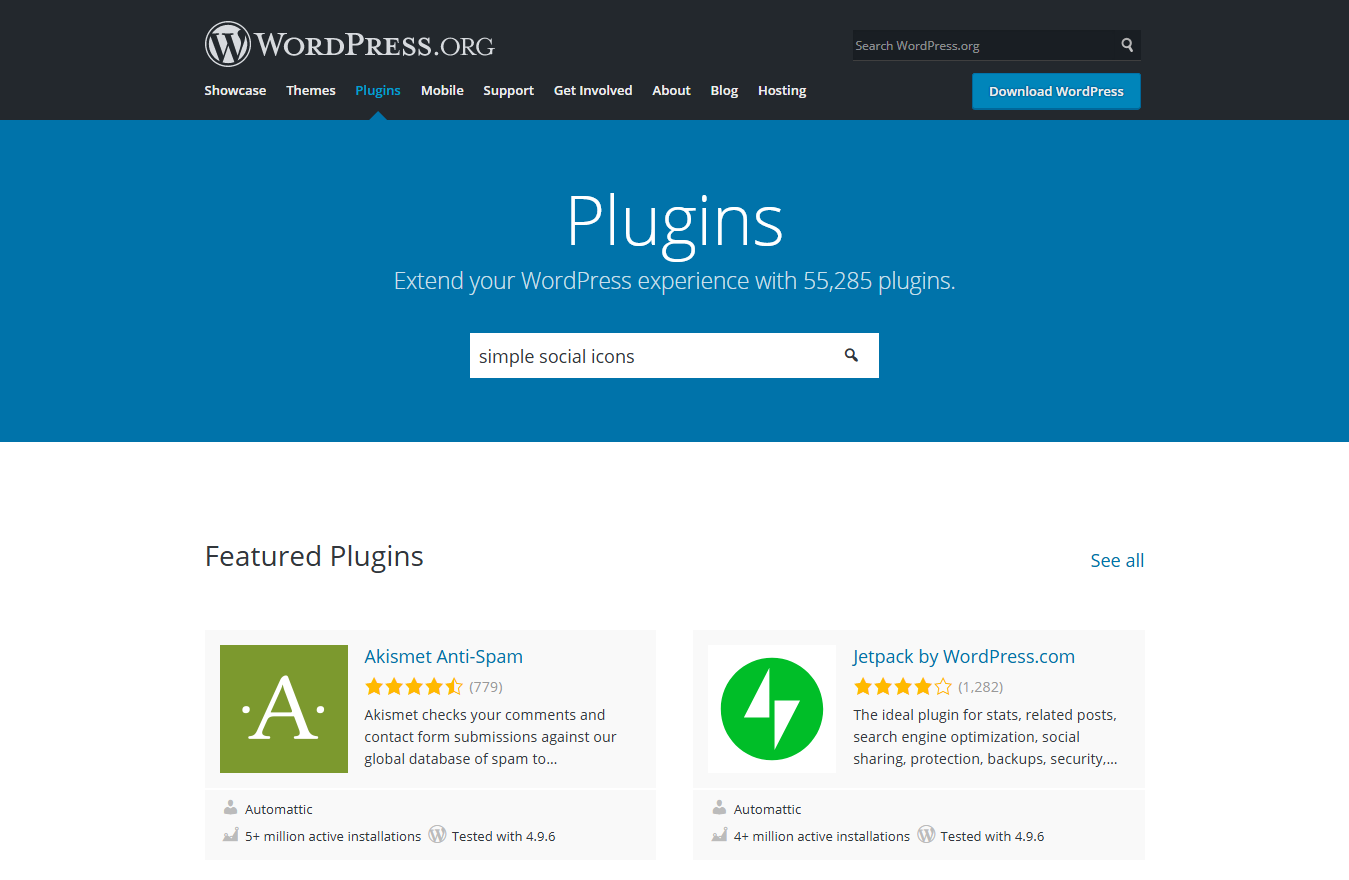Click author icon beside Akismet's Automattic
This screenshot has width=1349, height=880.
click(231, 808)
